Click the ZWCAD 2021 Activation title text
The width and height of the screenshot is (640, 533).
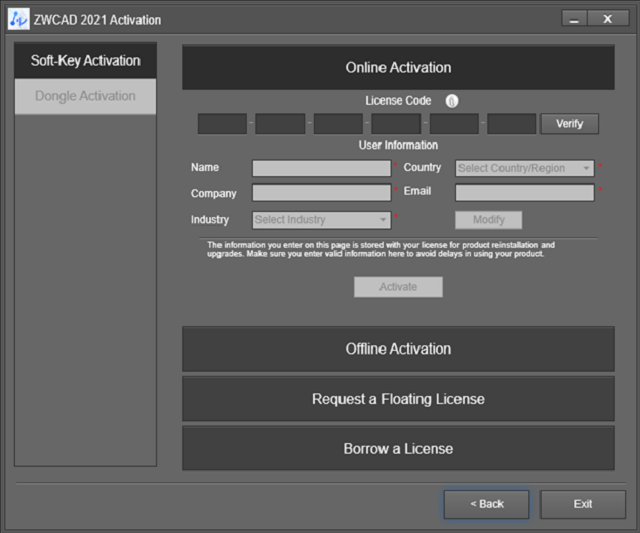pos(97,20)
